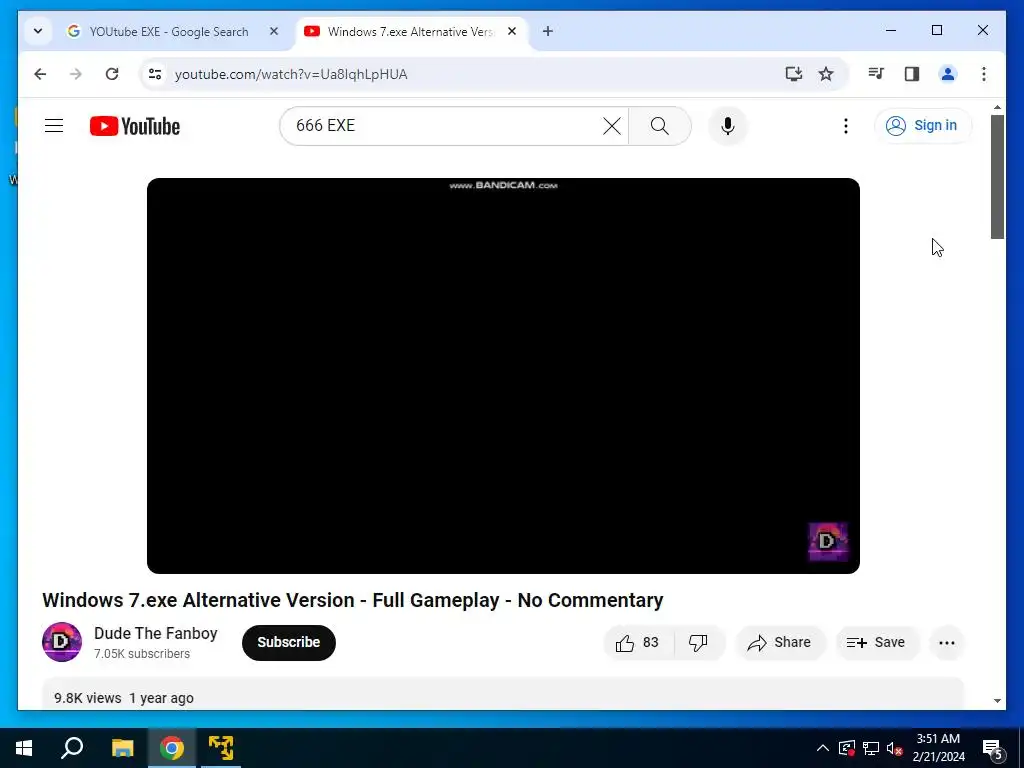Open the Dude The Fanboy channel name link
The height and width of the screenshot is (768, 1024).
[155, 633]
